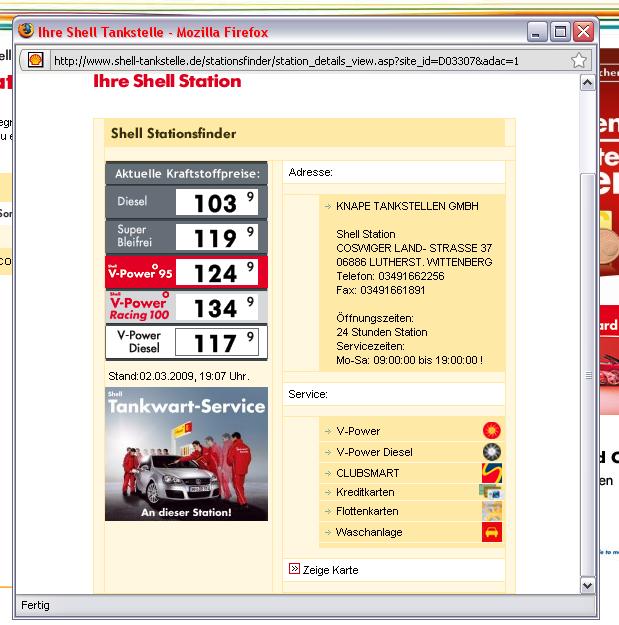Click the Fertig status bar text

(35, 605)
